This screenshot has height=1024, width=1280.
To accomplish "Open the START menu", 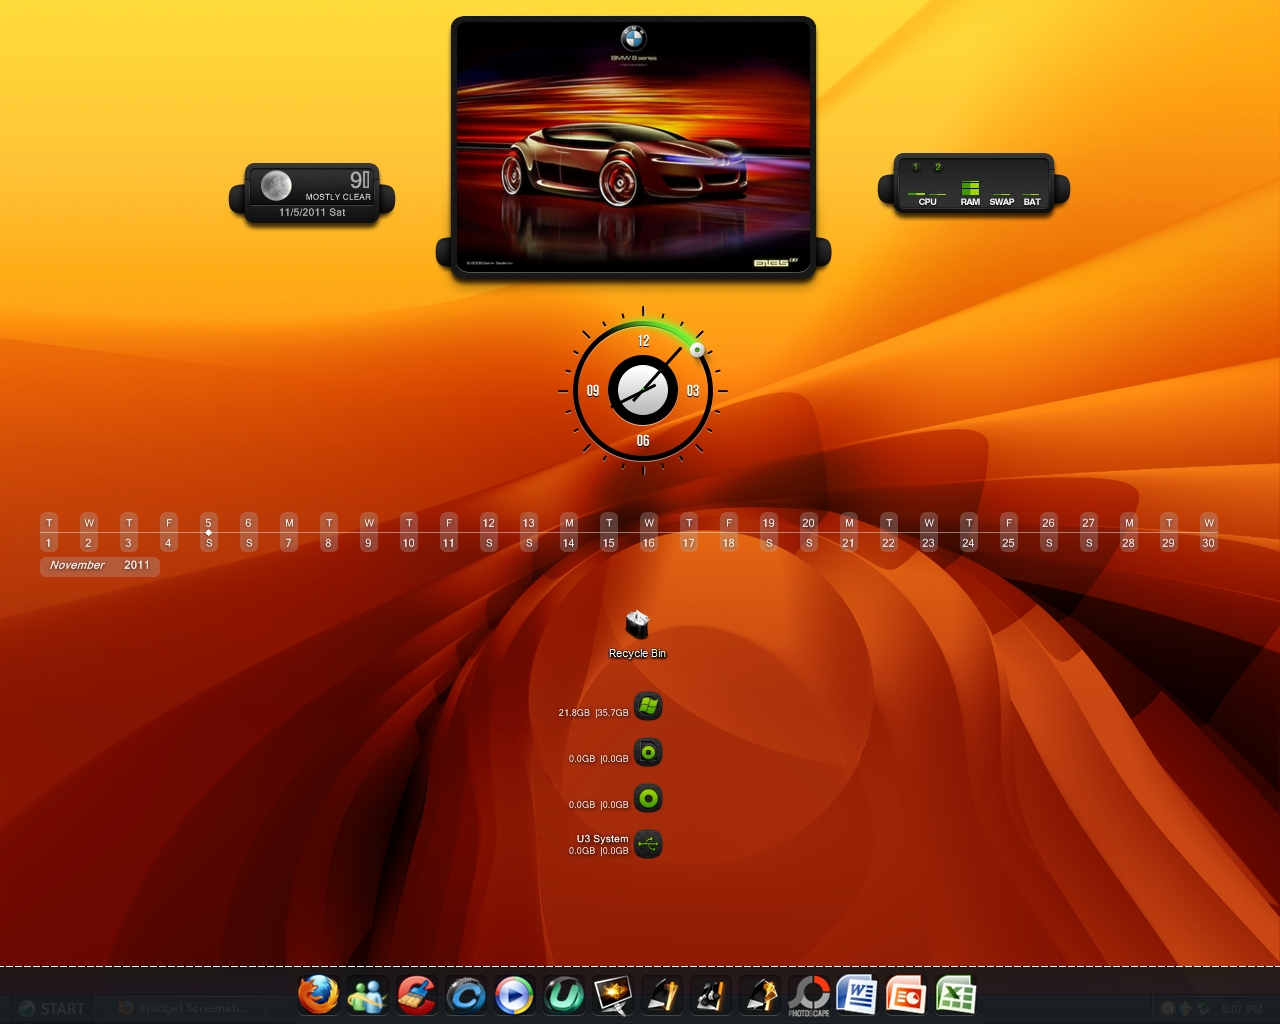I will pos(50,1008).
